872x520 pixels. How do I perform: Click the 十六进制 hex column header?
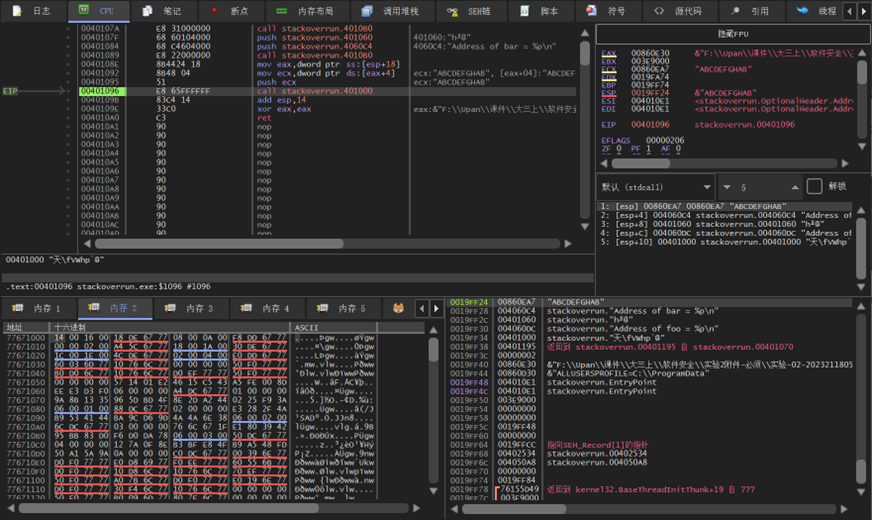(x=70, y=327)
